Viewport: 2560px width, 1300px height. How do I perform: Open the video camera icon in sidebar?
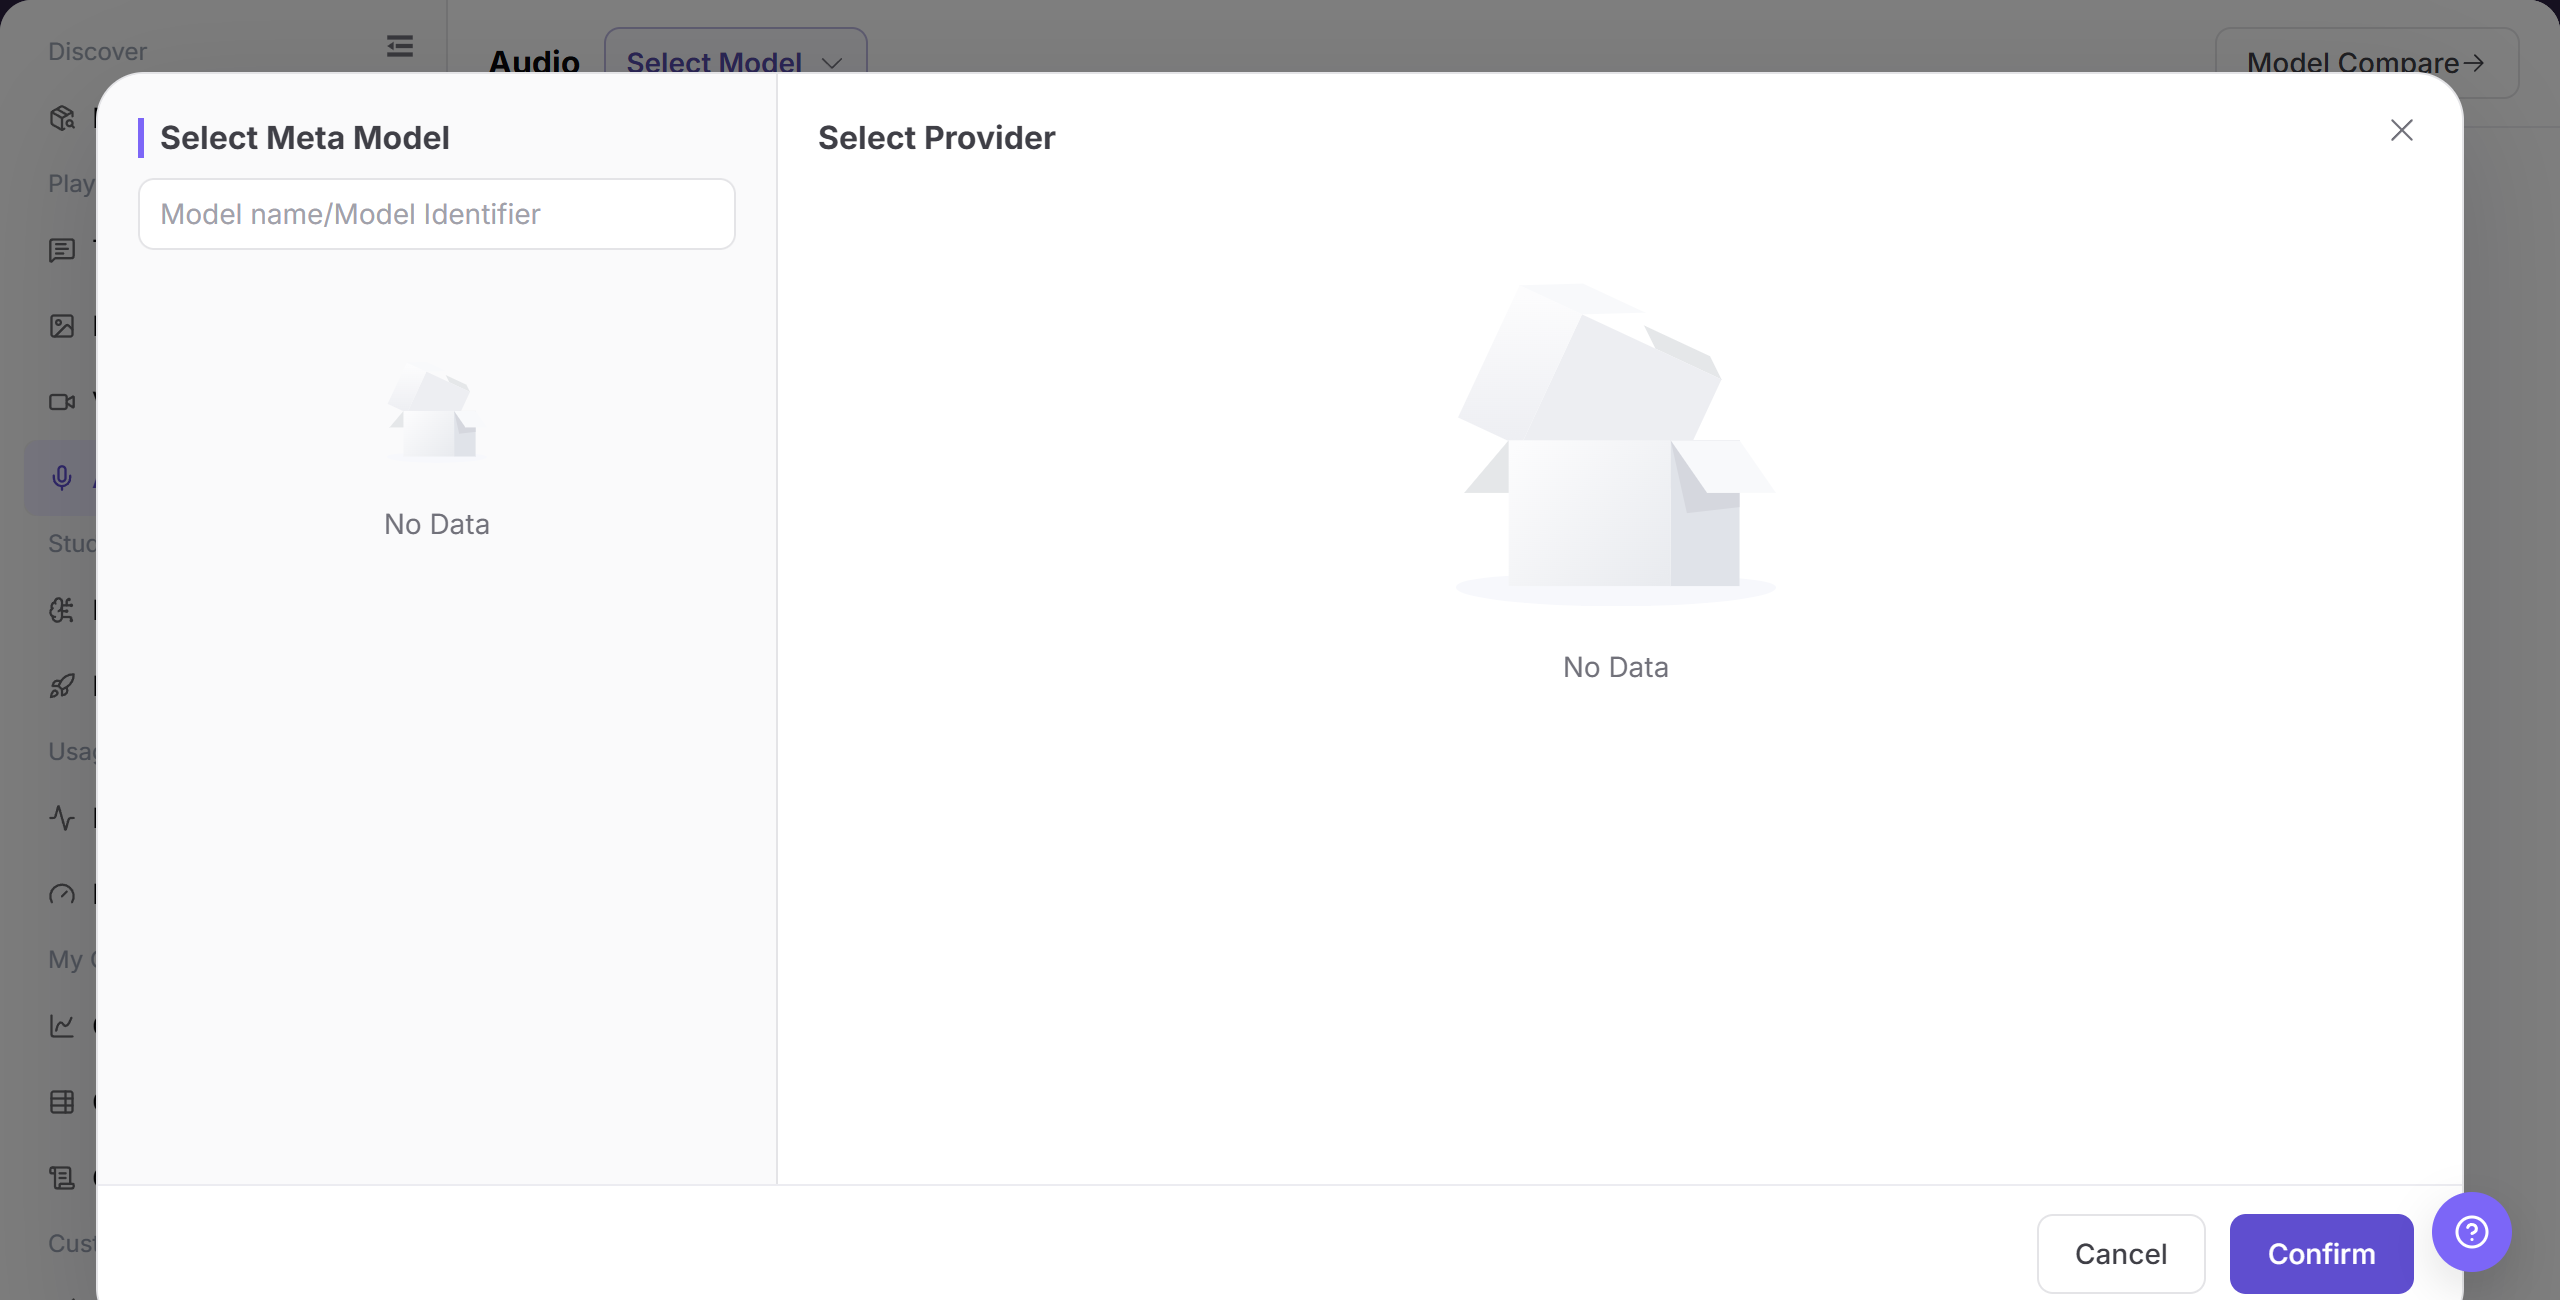pyautogui.click(x=62, y=402)
